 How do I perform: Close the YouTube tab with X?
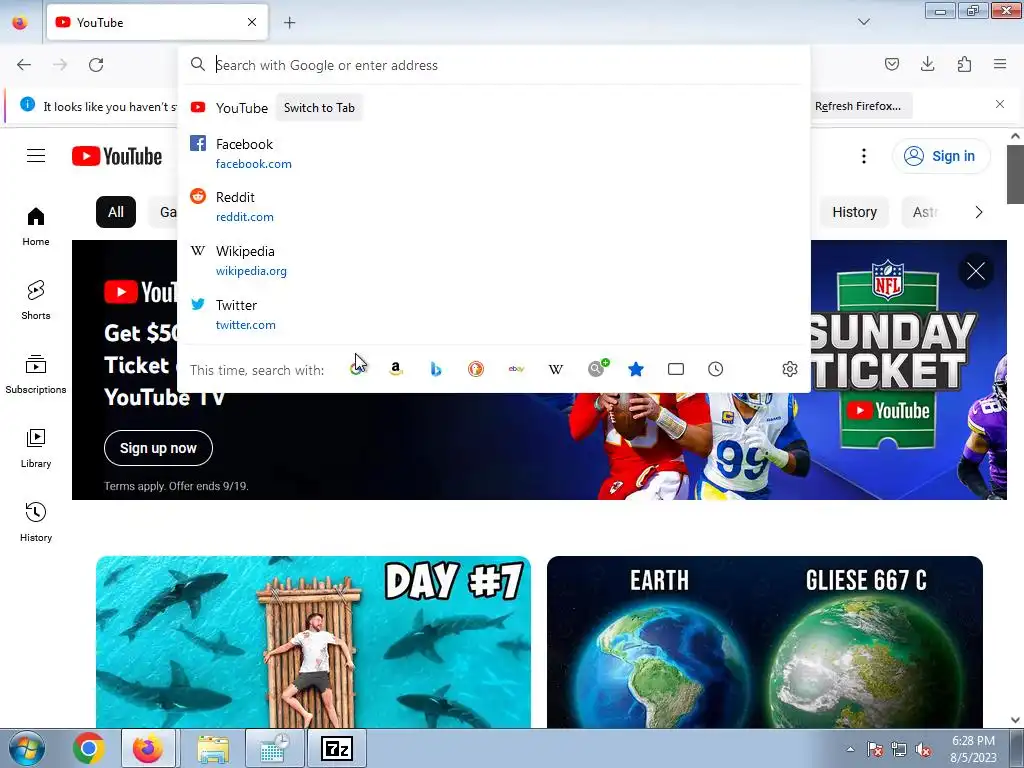pyautogui.click(x=252, y=23)
